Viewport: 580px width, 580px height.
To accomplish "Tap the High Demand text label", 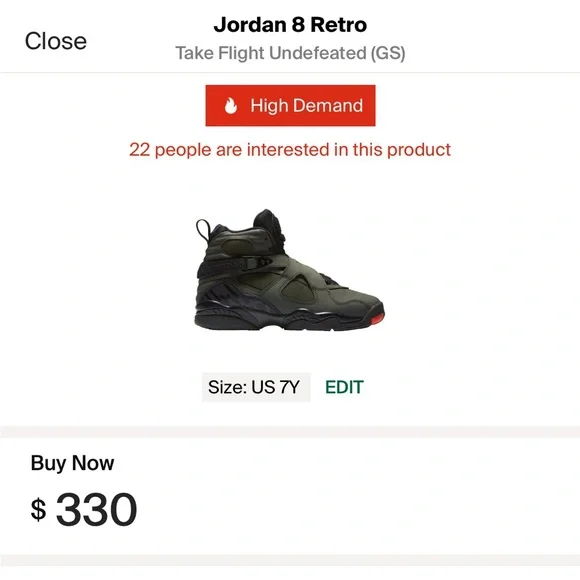I will point(307,106).
